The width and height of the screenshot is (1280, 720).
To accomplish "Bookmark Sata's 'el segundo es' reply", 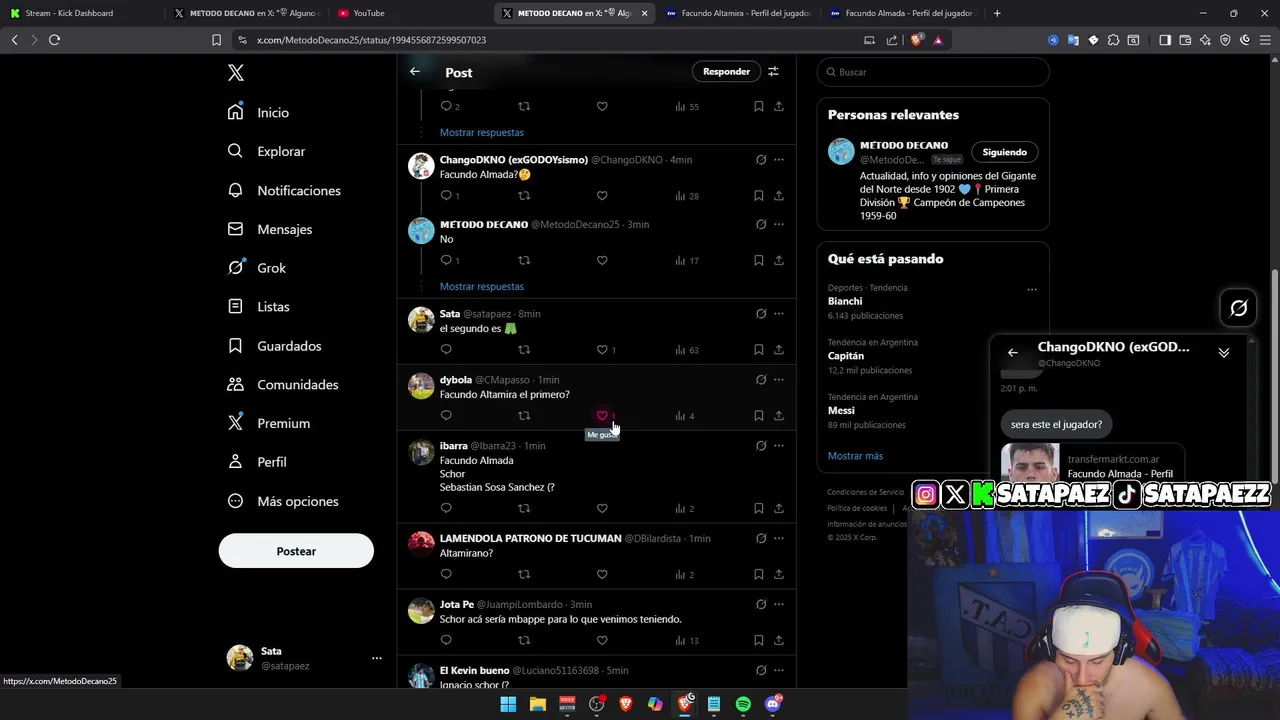I will (759, 350).
